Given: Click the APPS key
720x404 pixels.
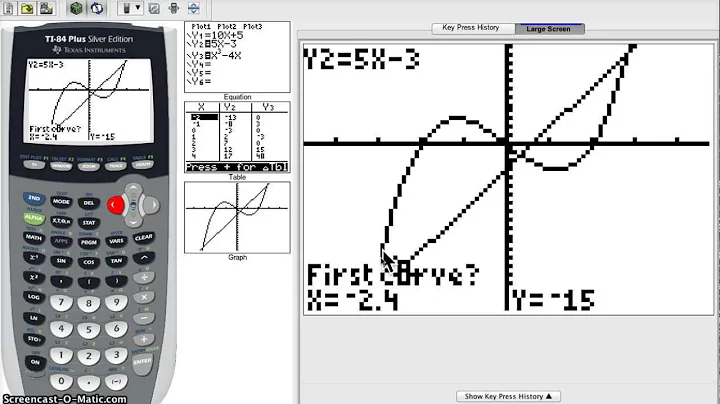Looking at the screenshot, I should coord(61,241).
